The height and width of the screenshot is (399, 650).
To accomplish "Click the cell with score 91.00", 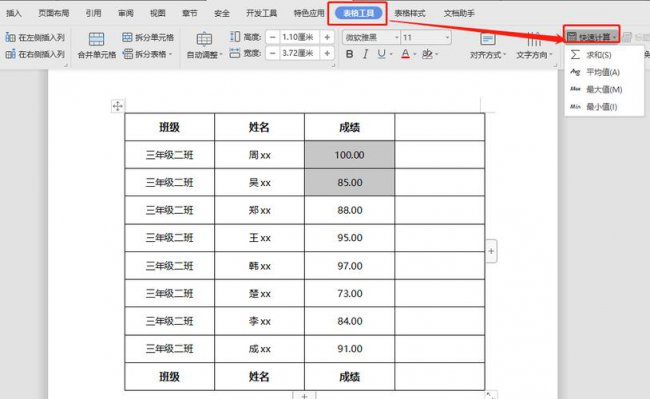I will [349, 349].
